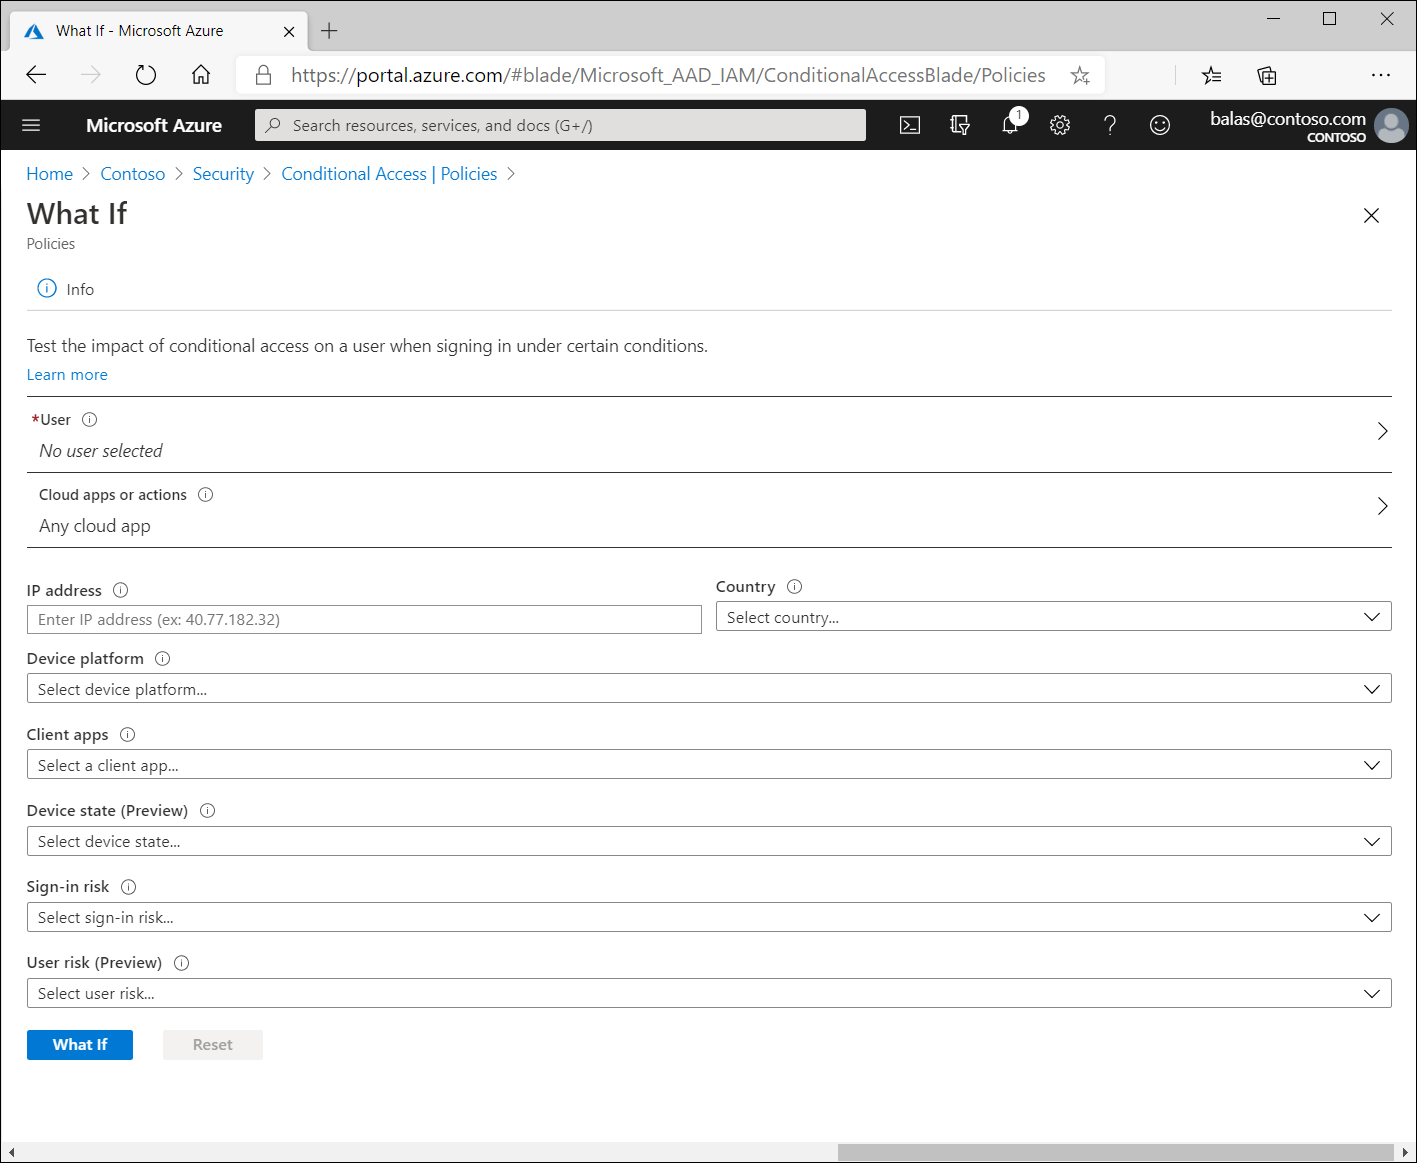Screen dimensions: 1417x1163
Task: Go to Security breadcrumb
Action: pyautogui.click(x=223, y=174)
